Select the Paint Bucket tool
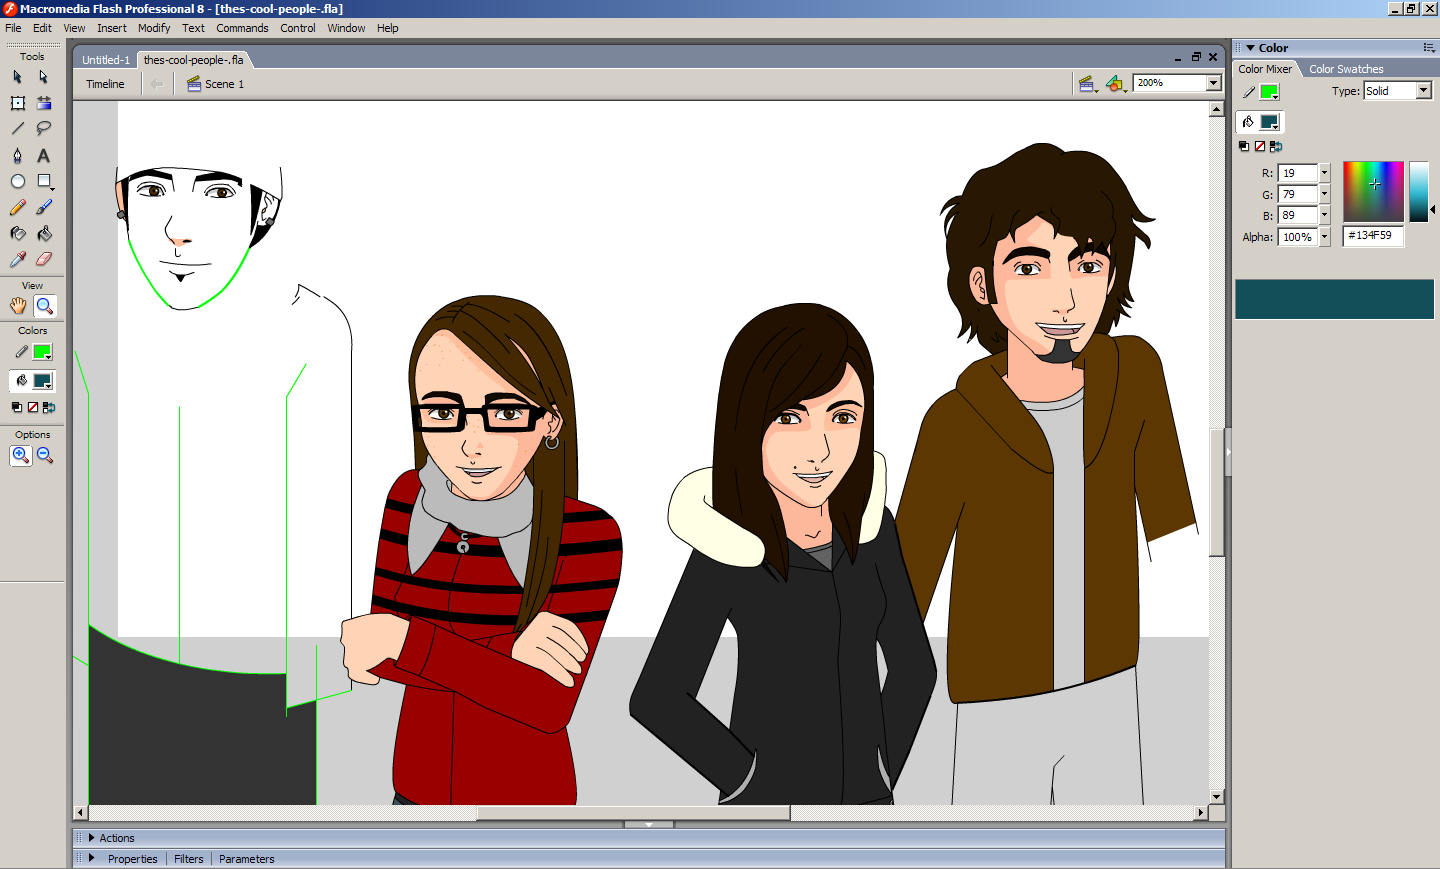The image size is (1440, 869). point(43,233)
